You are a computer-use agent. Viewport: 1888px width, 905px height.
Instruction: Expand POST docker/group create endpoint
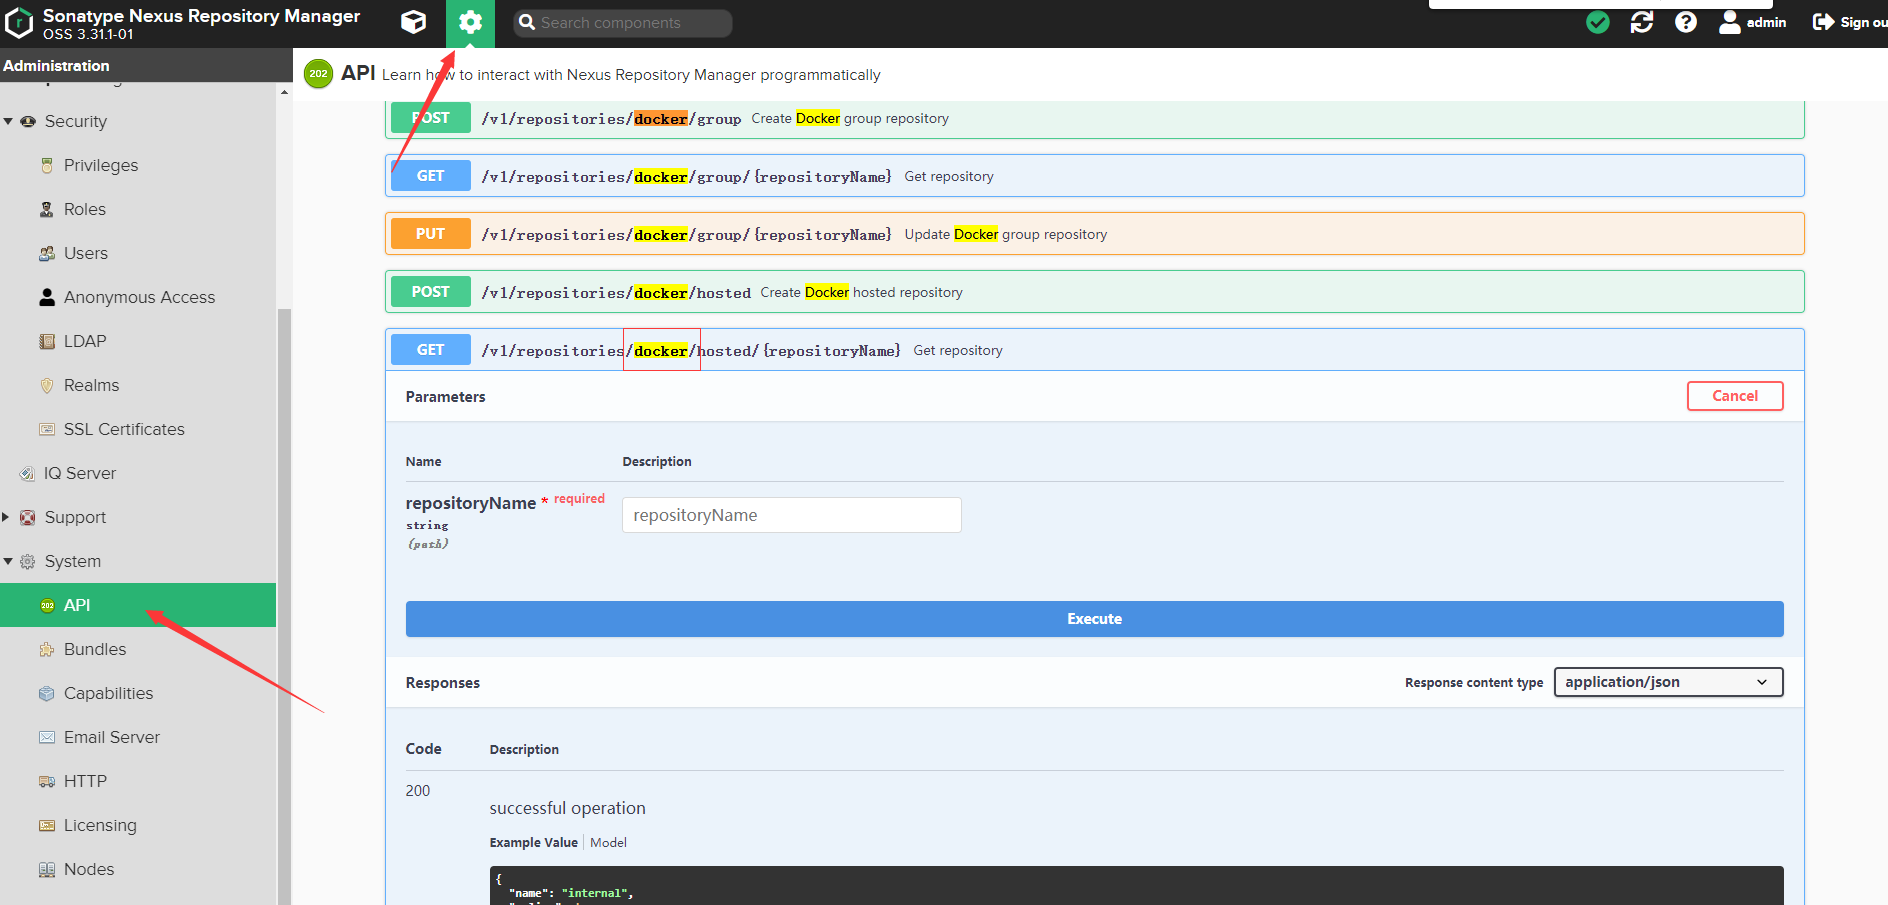coord(1094,118)
